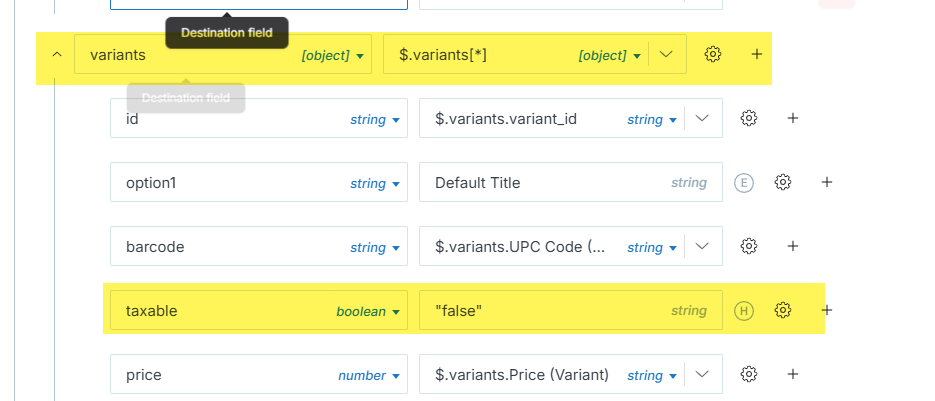Change taxable data type from boolean
Screen dimensions: 935x401
(x=367, y=311)
